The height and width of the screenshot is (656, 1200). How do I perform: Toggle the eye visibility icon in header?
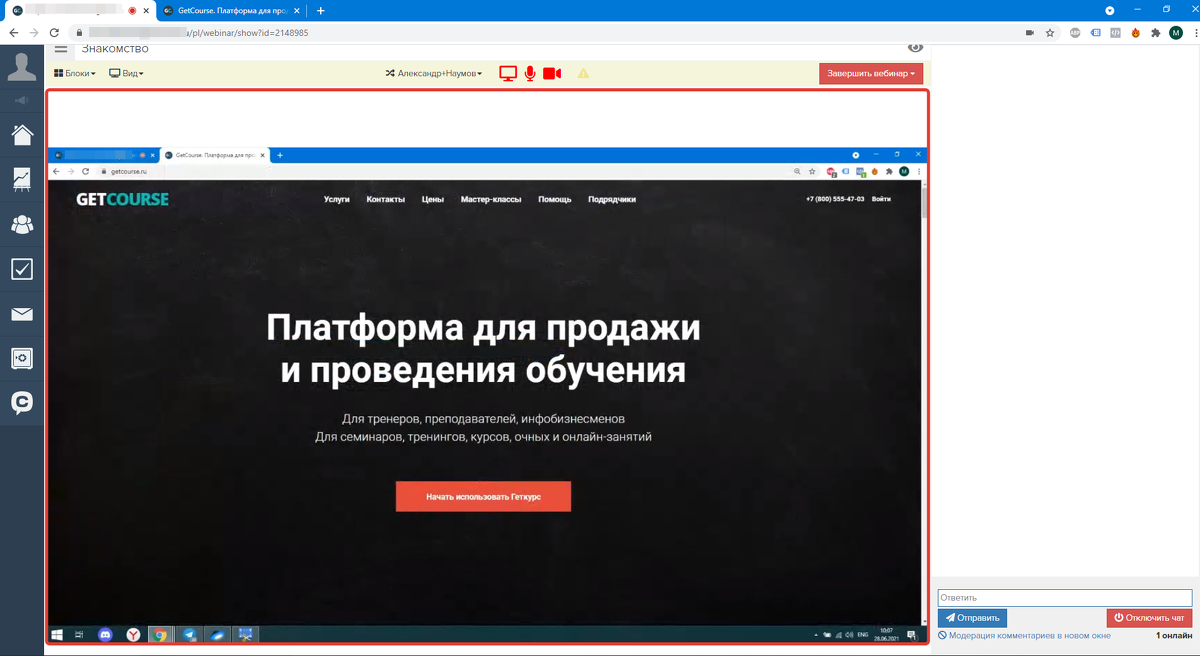915,48
